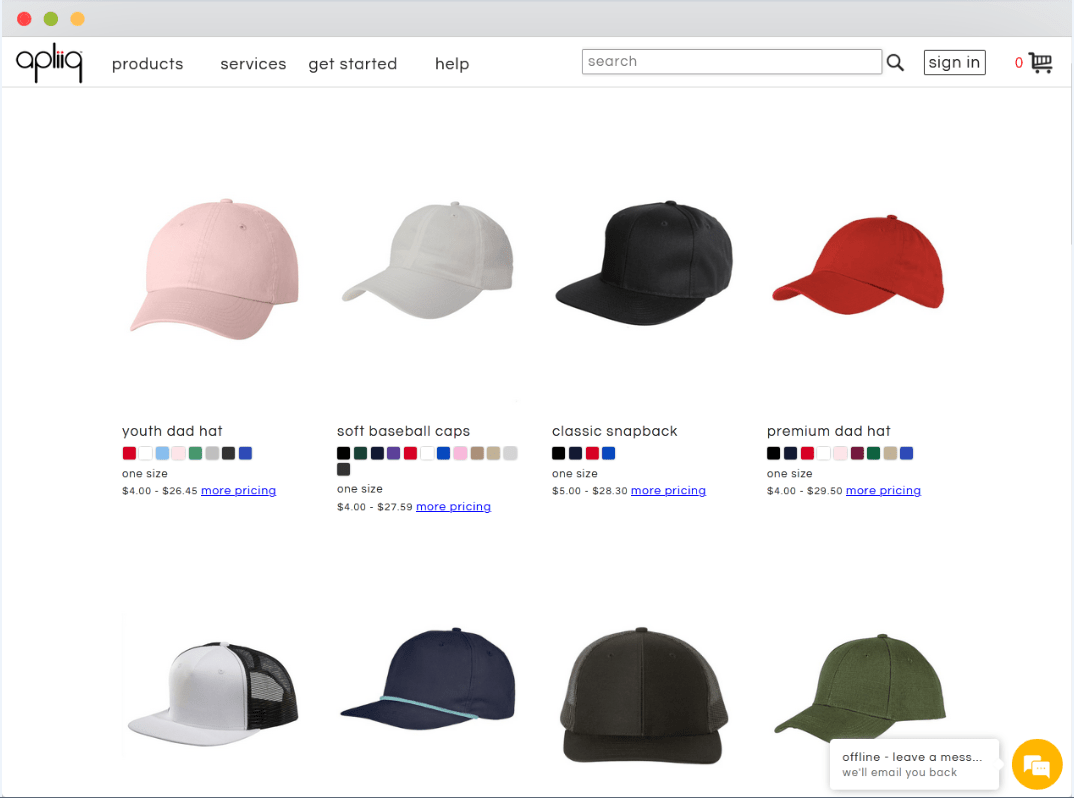
Task: Select purple swatch for soft baseball caps
Action: (x=393, y=453)
